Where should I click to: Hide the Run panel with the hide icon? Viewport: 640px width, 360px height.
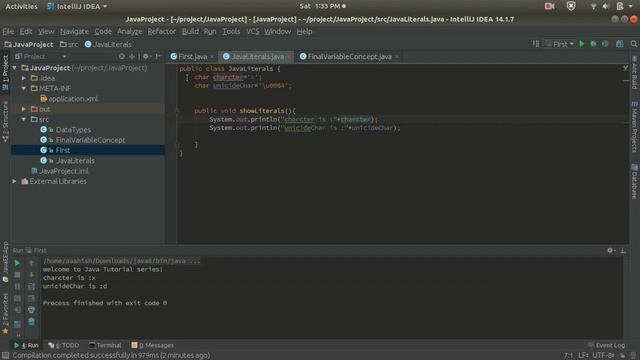tap(623, 251)
